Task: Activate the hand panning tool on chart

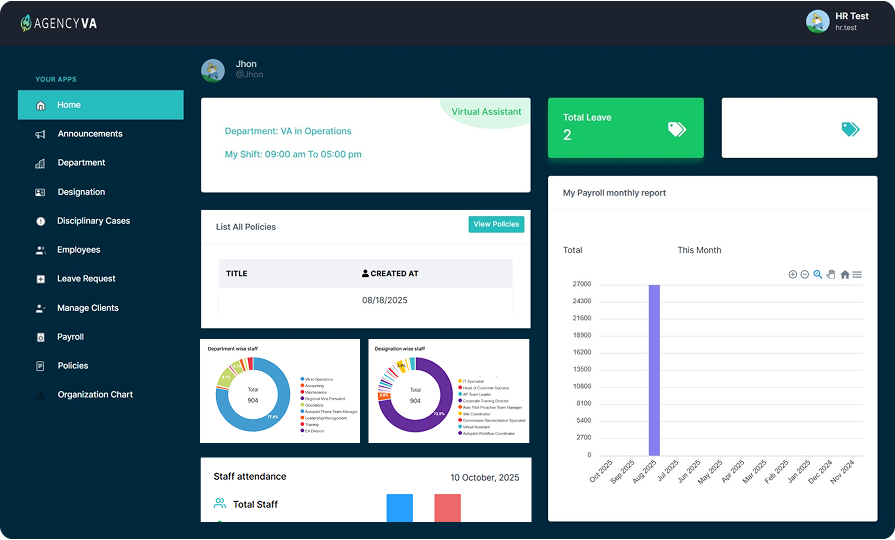Action: 831,274
